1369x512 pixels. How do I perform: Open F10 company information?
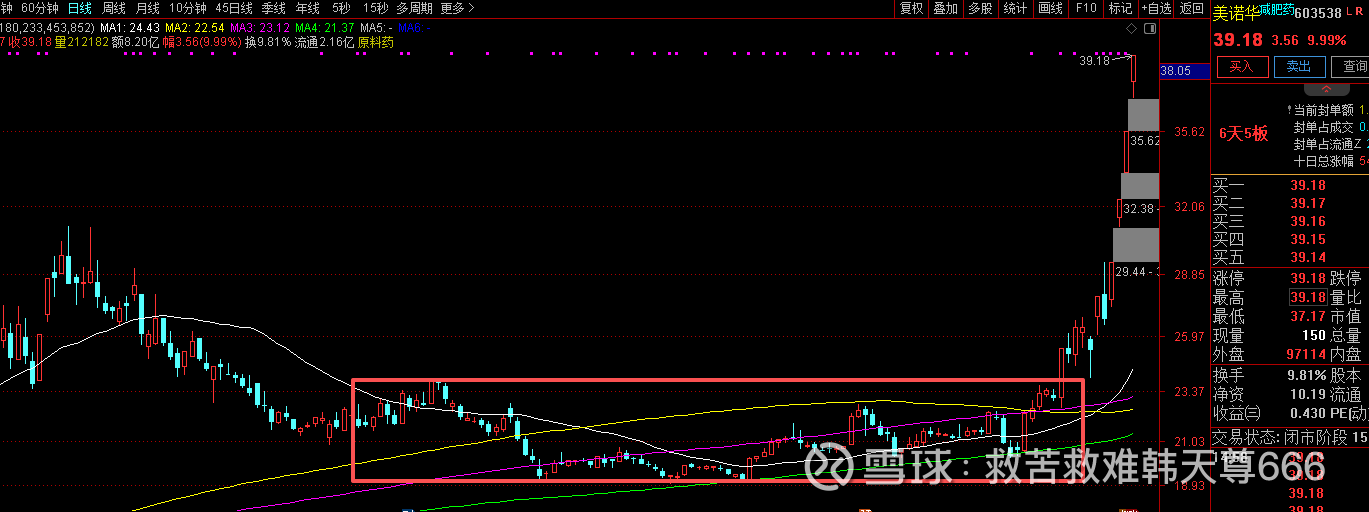click(x=1085, y=8)
